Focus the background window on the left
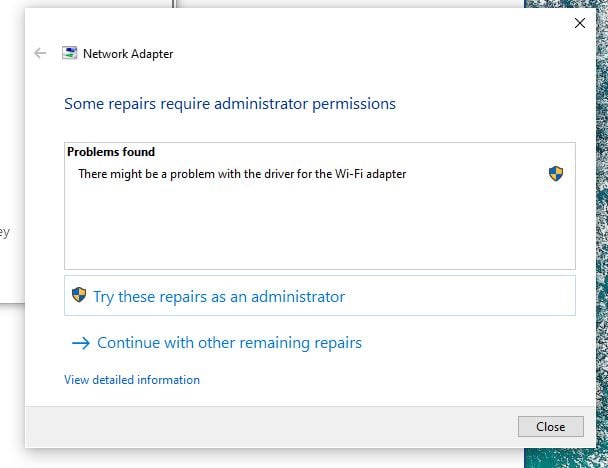The height and width of the screenshot is (468, 608). [x=10, y=150]
